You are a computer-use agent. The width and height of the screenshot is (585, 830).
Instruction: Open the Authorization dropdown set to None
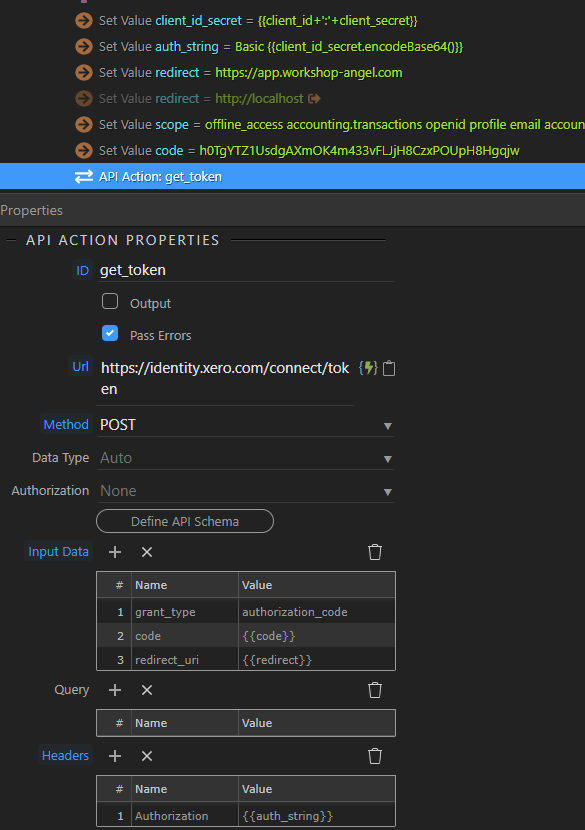[246, 491]
